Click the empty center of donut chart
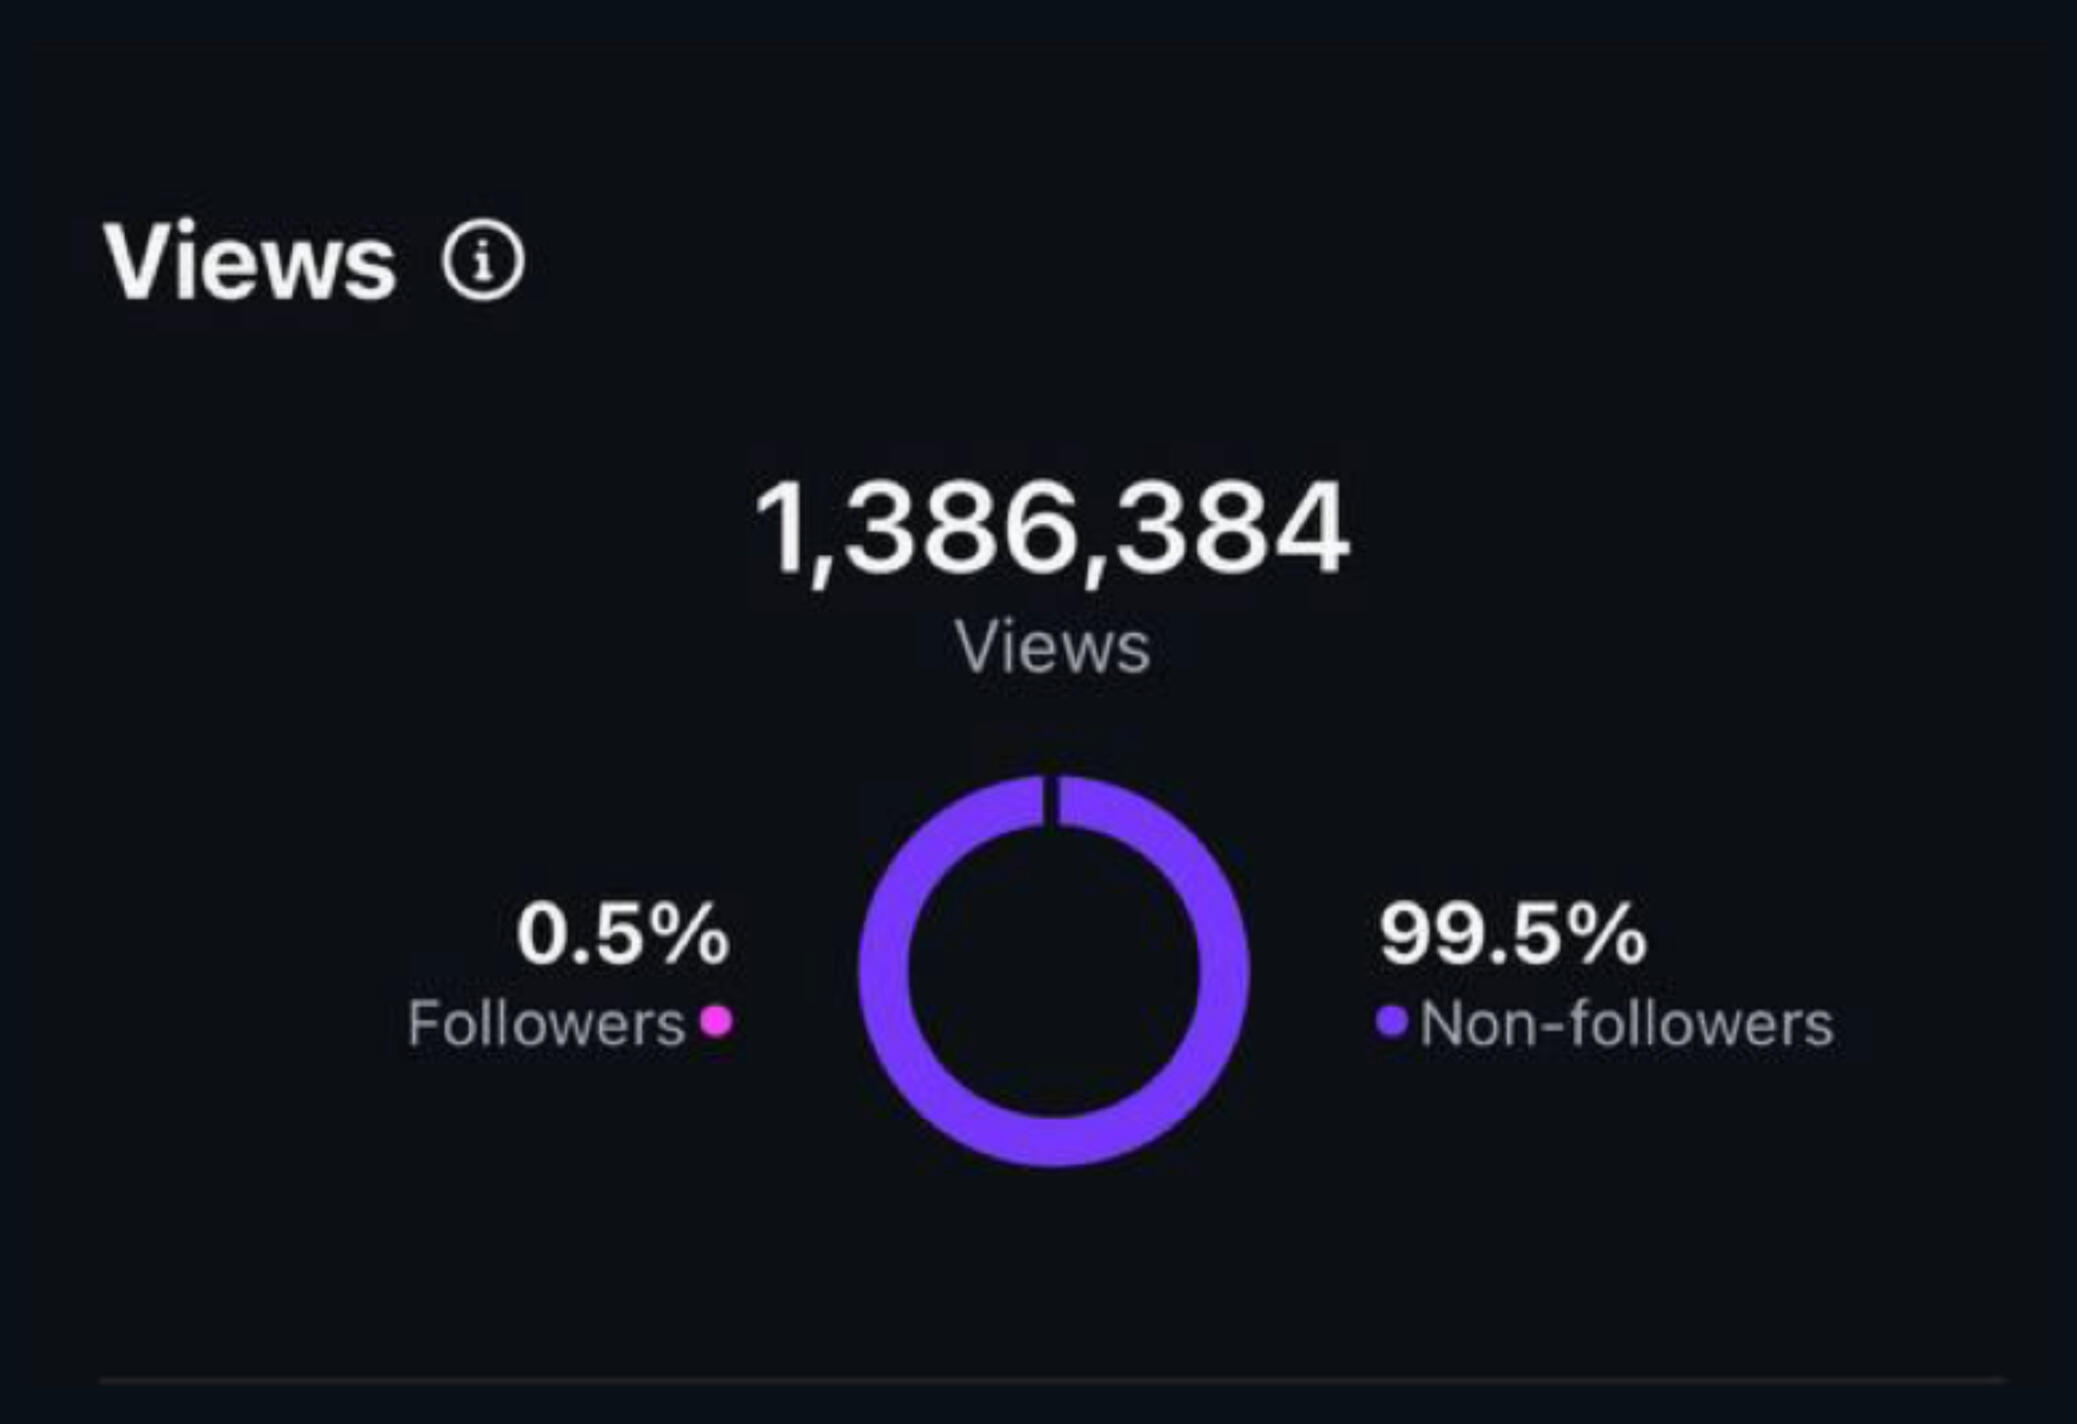 tap(1053, 970)
